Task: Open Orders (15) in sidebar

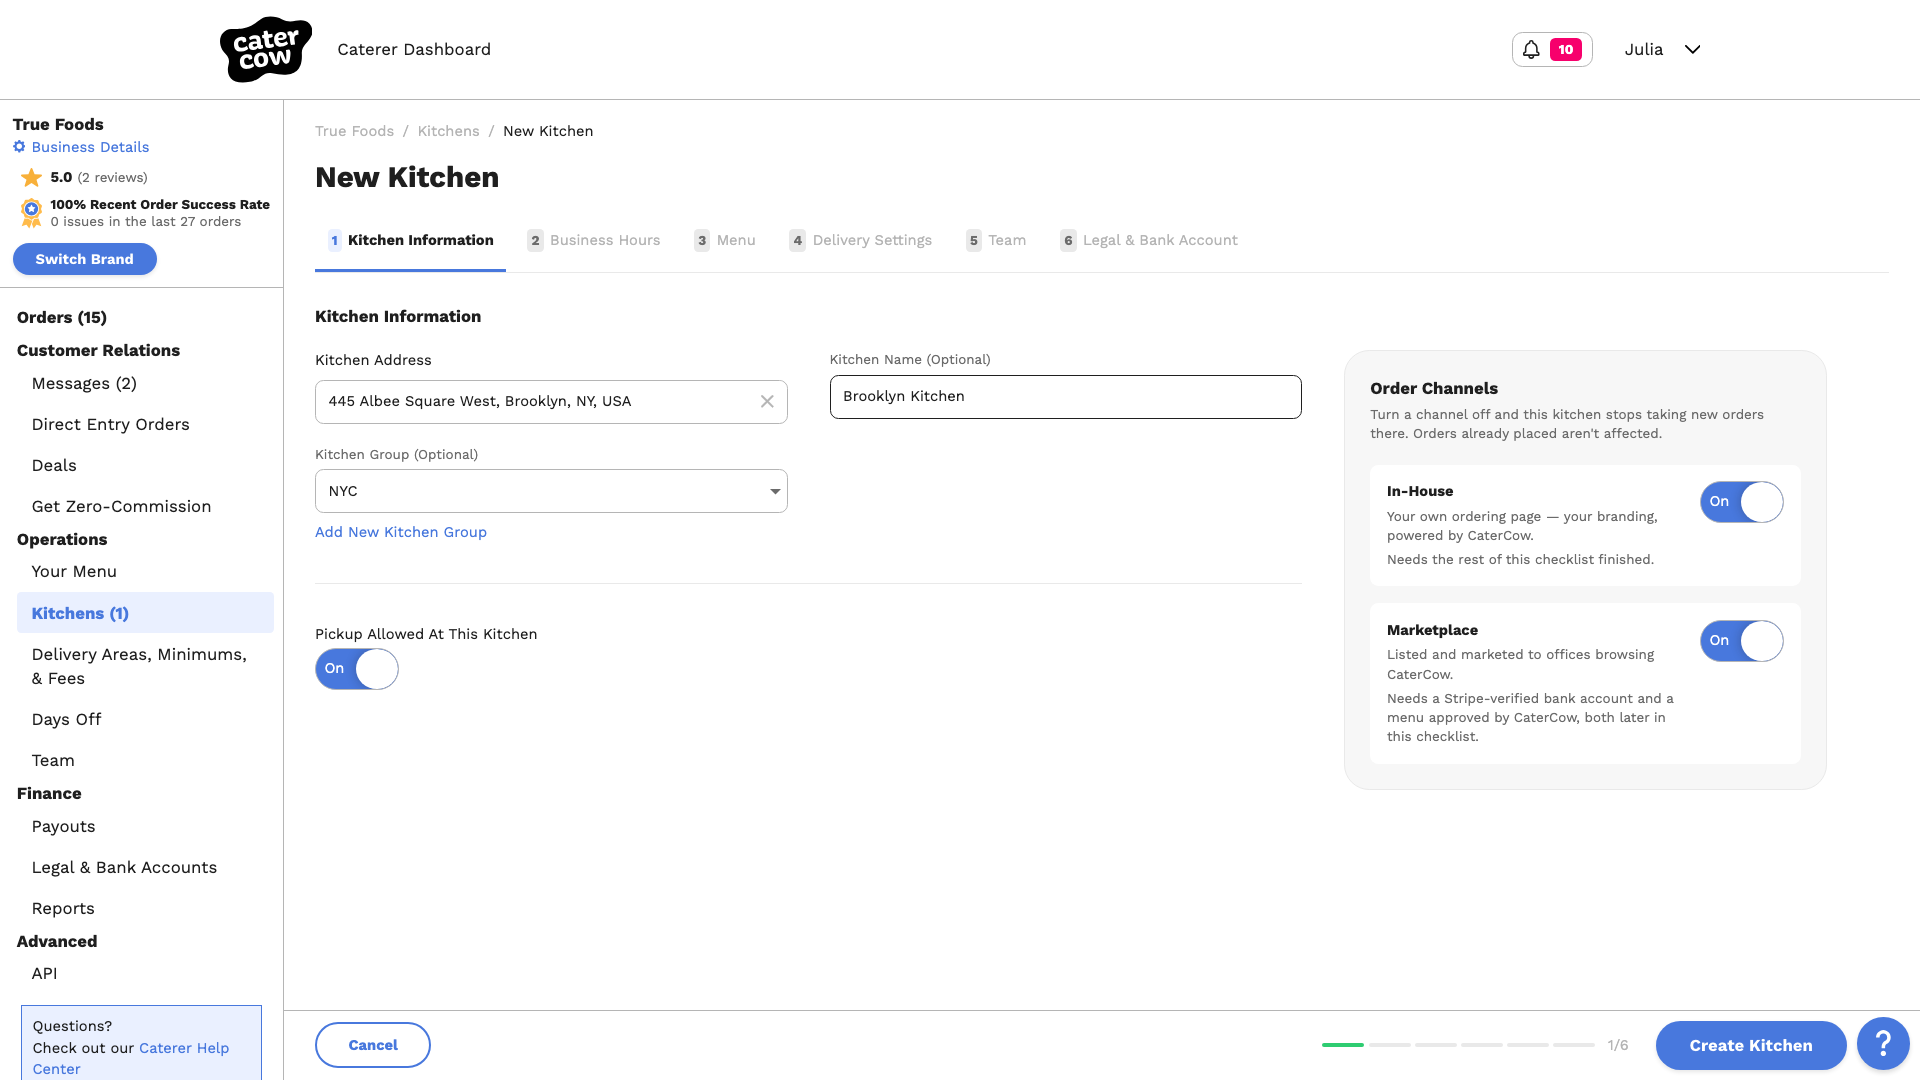Action: click(62, 317)
